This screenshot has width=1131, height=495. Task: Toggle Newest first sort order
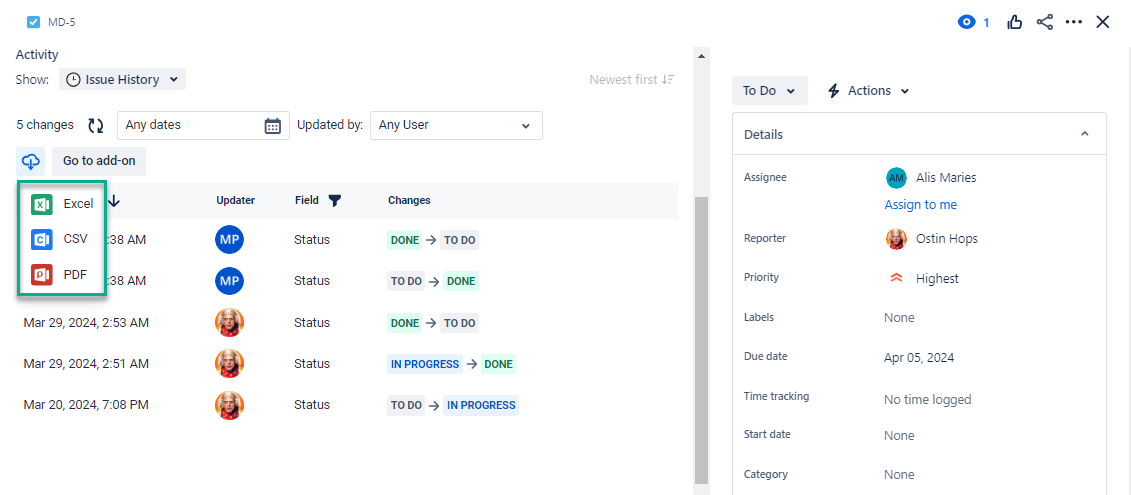(x=631, y=79)
